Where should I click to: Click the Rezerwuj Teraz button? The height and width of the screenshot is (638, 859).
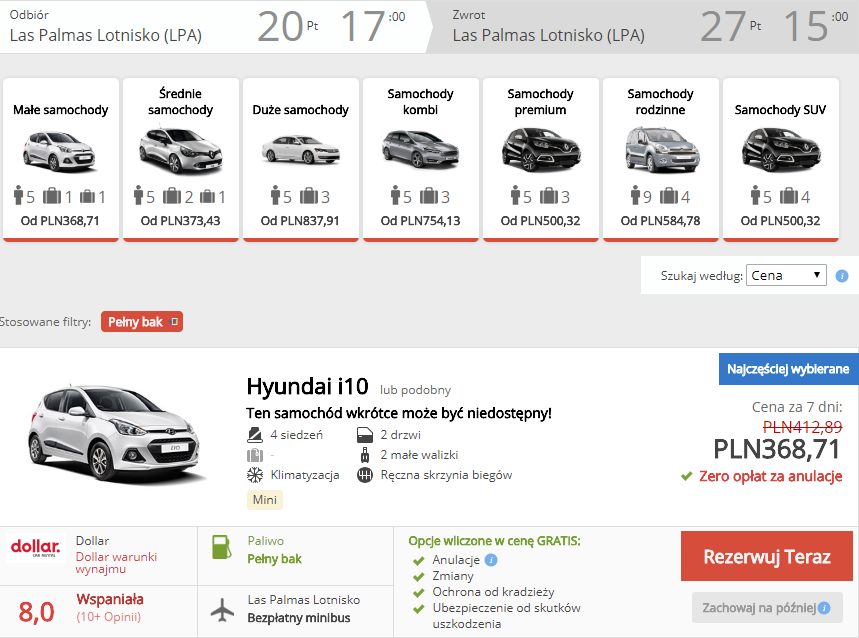pos(767,556)
